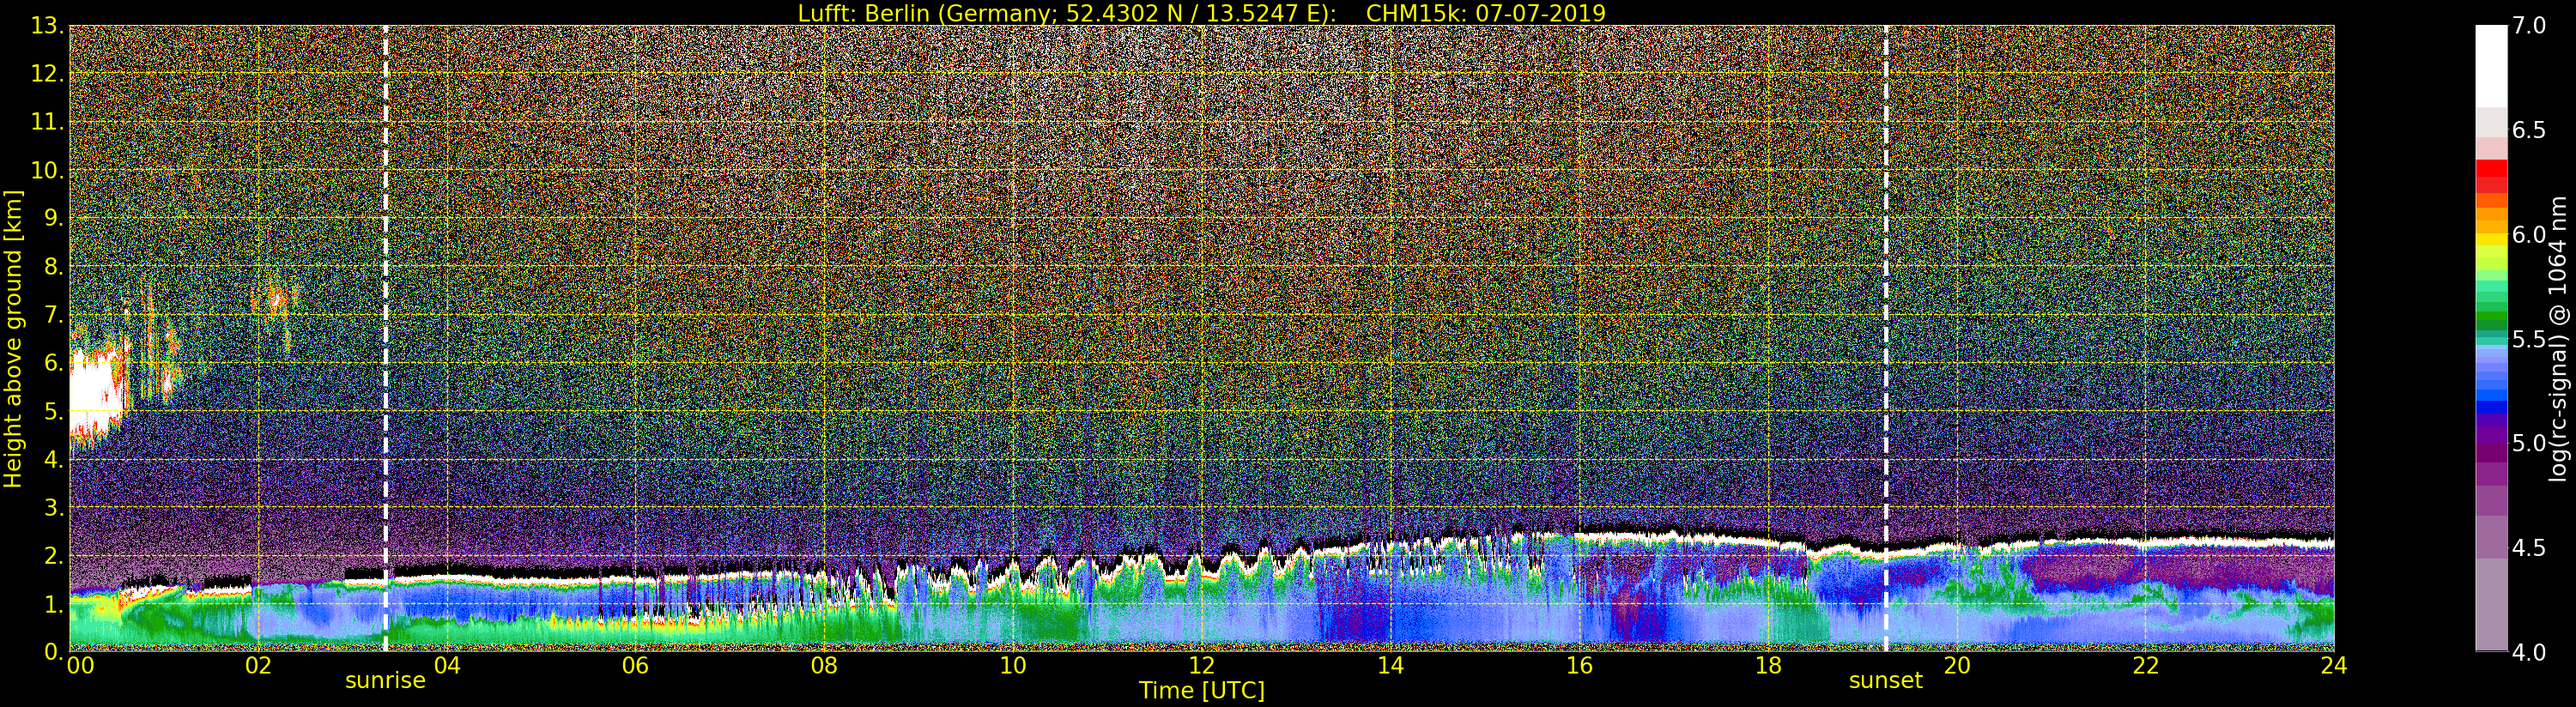Click the time tick label '16'
This screenshot has height=707, width=2576.
point(1579,666)
